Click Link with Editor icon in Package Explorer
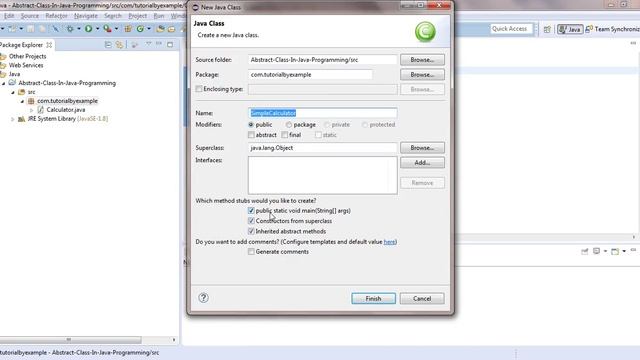The image size is (640, 360). click(x=120, y=44)
